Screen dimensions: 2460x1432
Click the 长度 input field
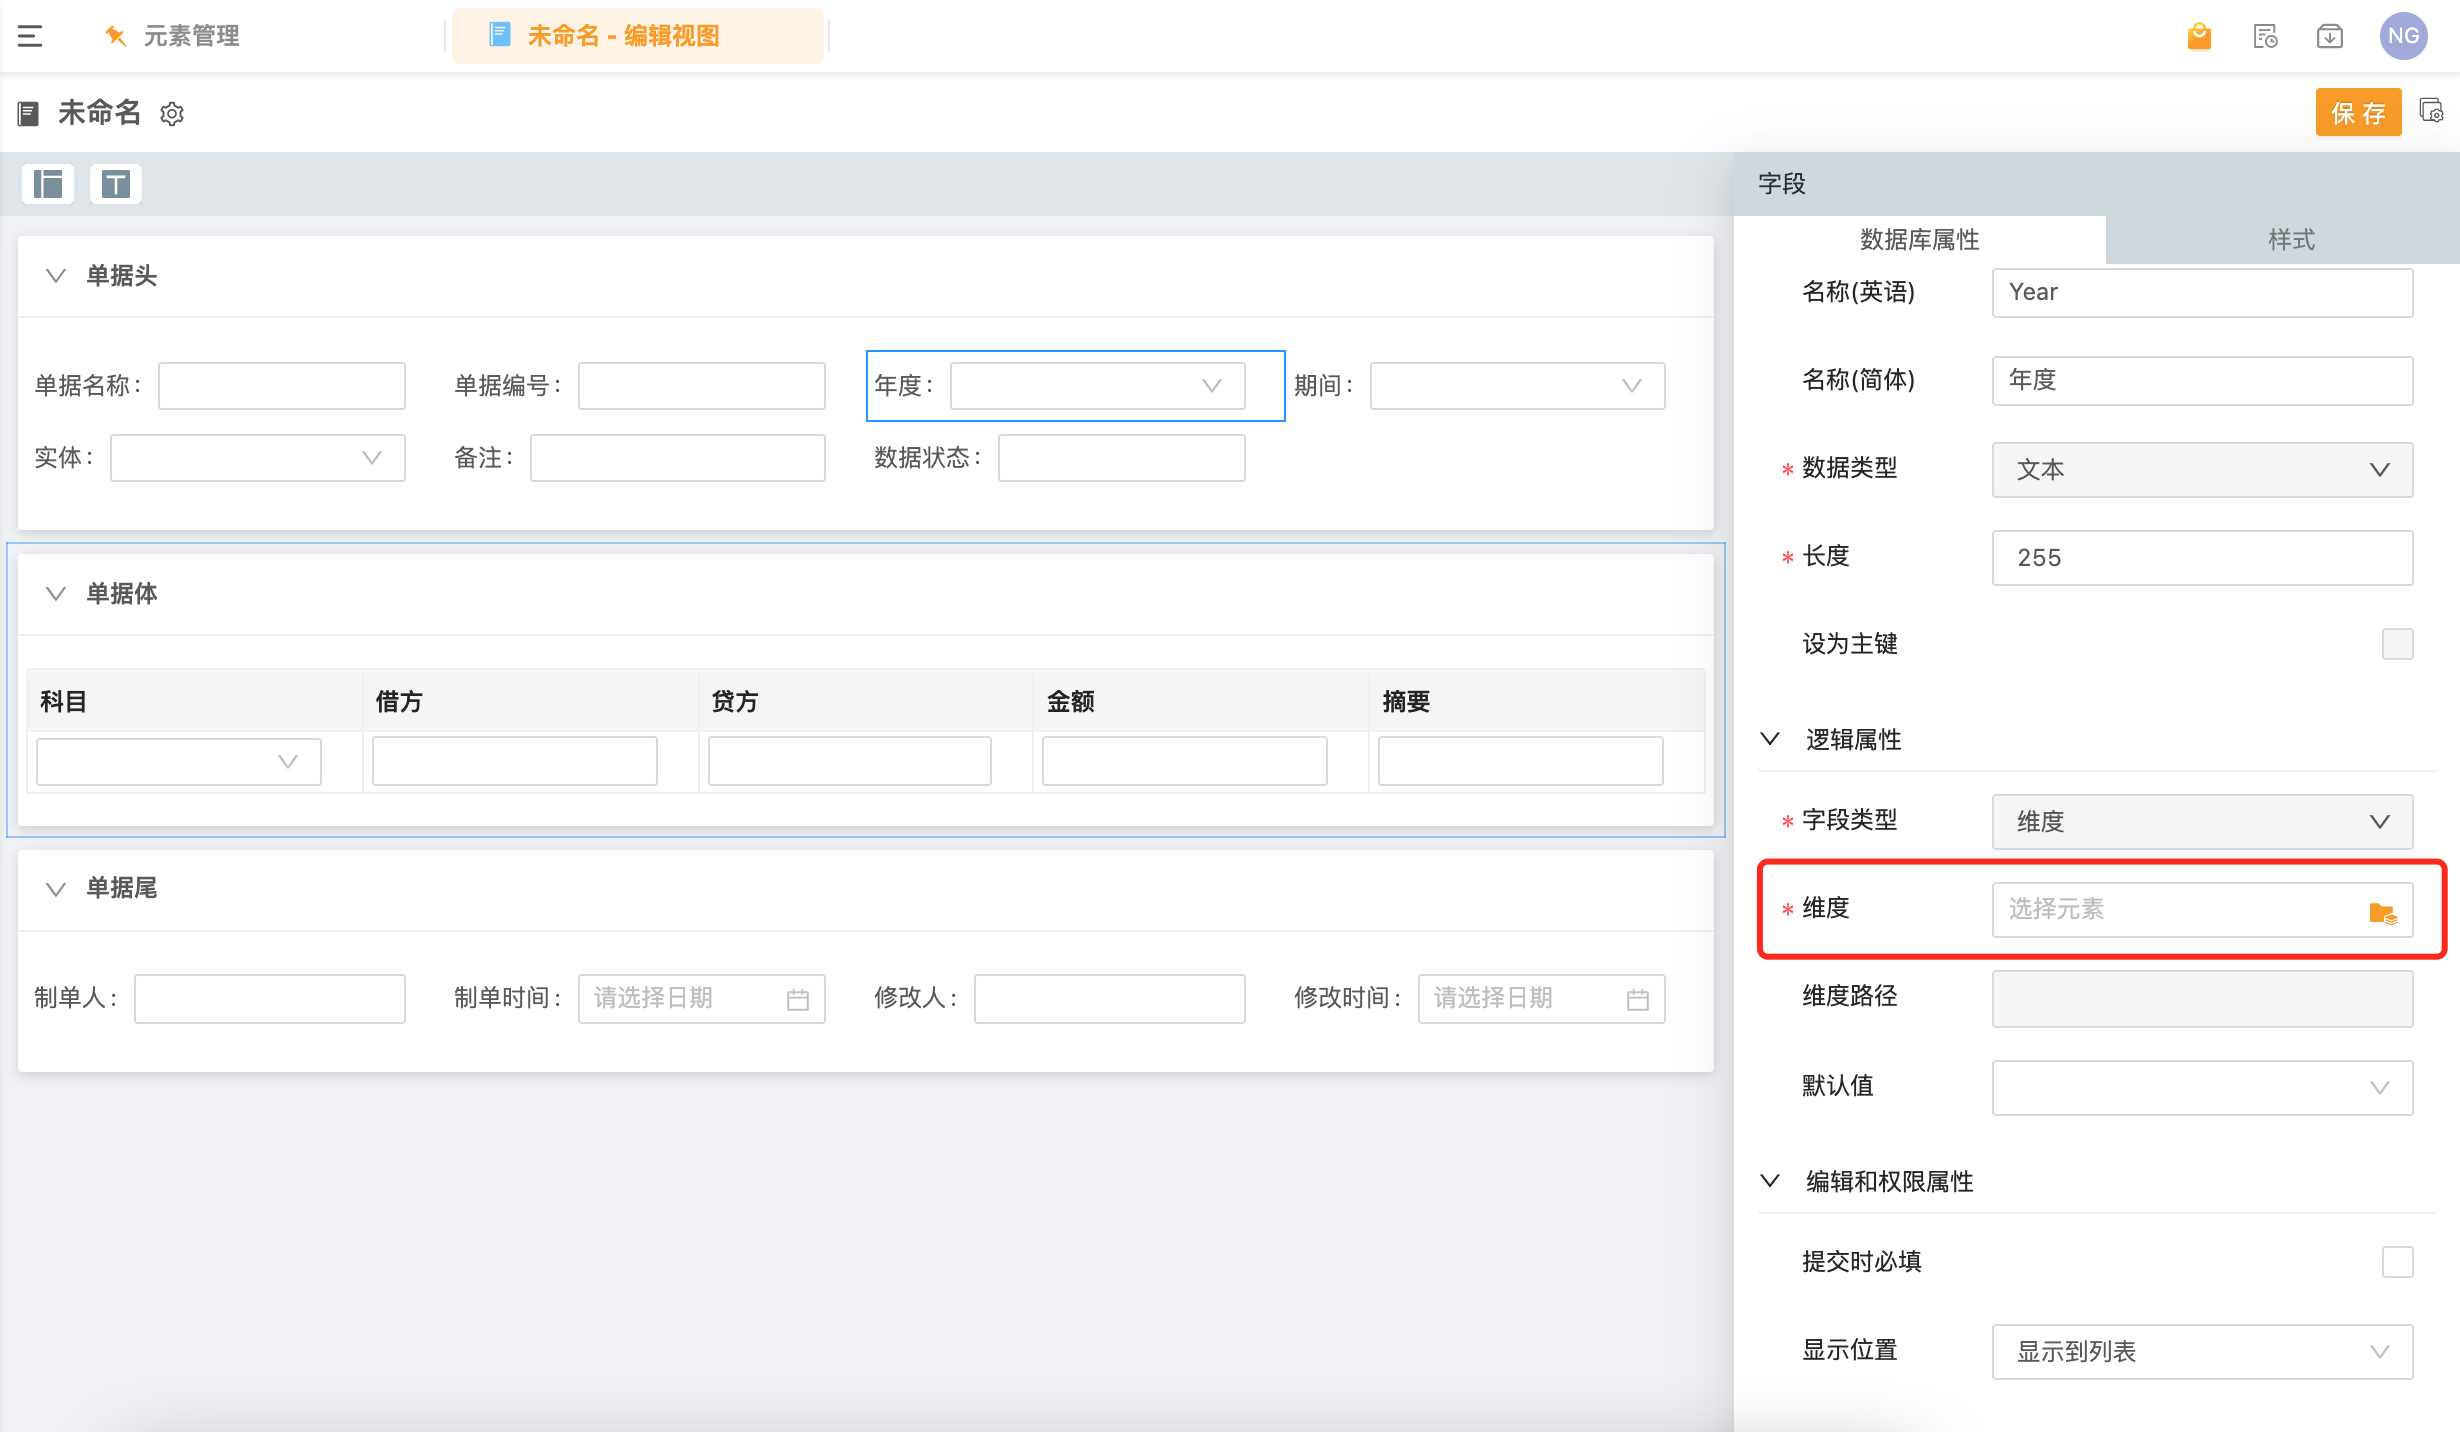(2202, 558)
